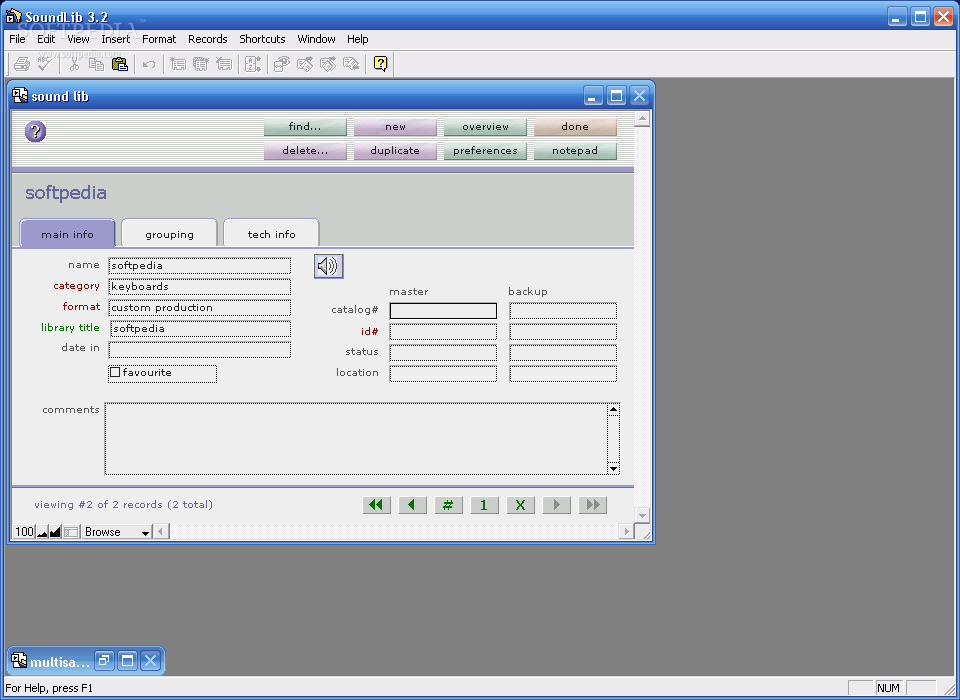The image size is (960, 700).
Task: Click the find... button
Action: (305, 127)
